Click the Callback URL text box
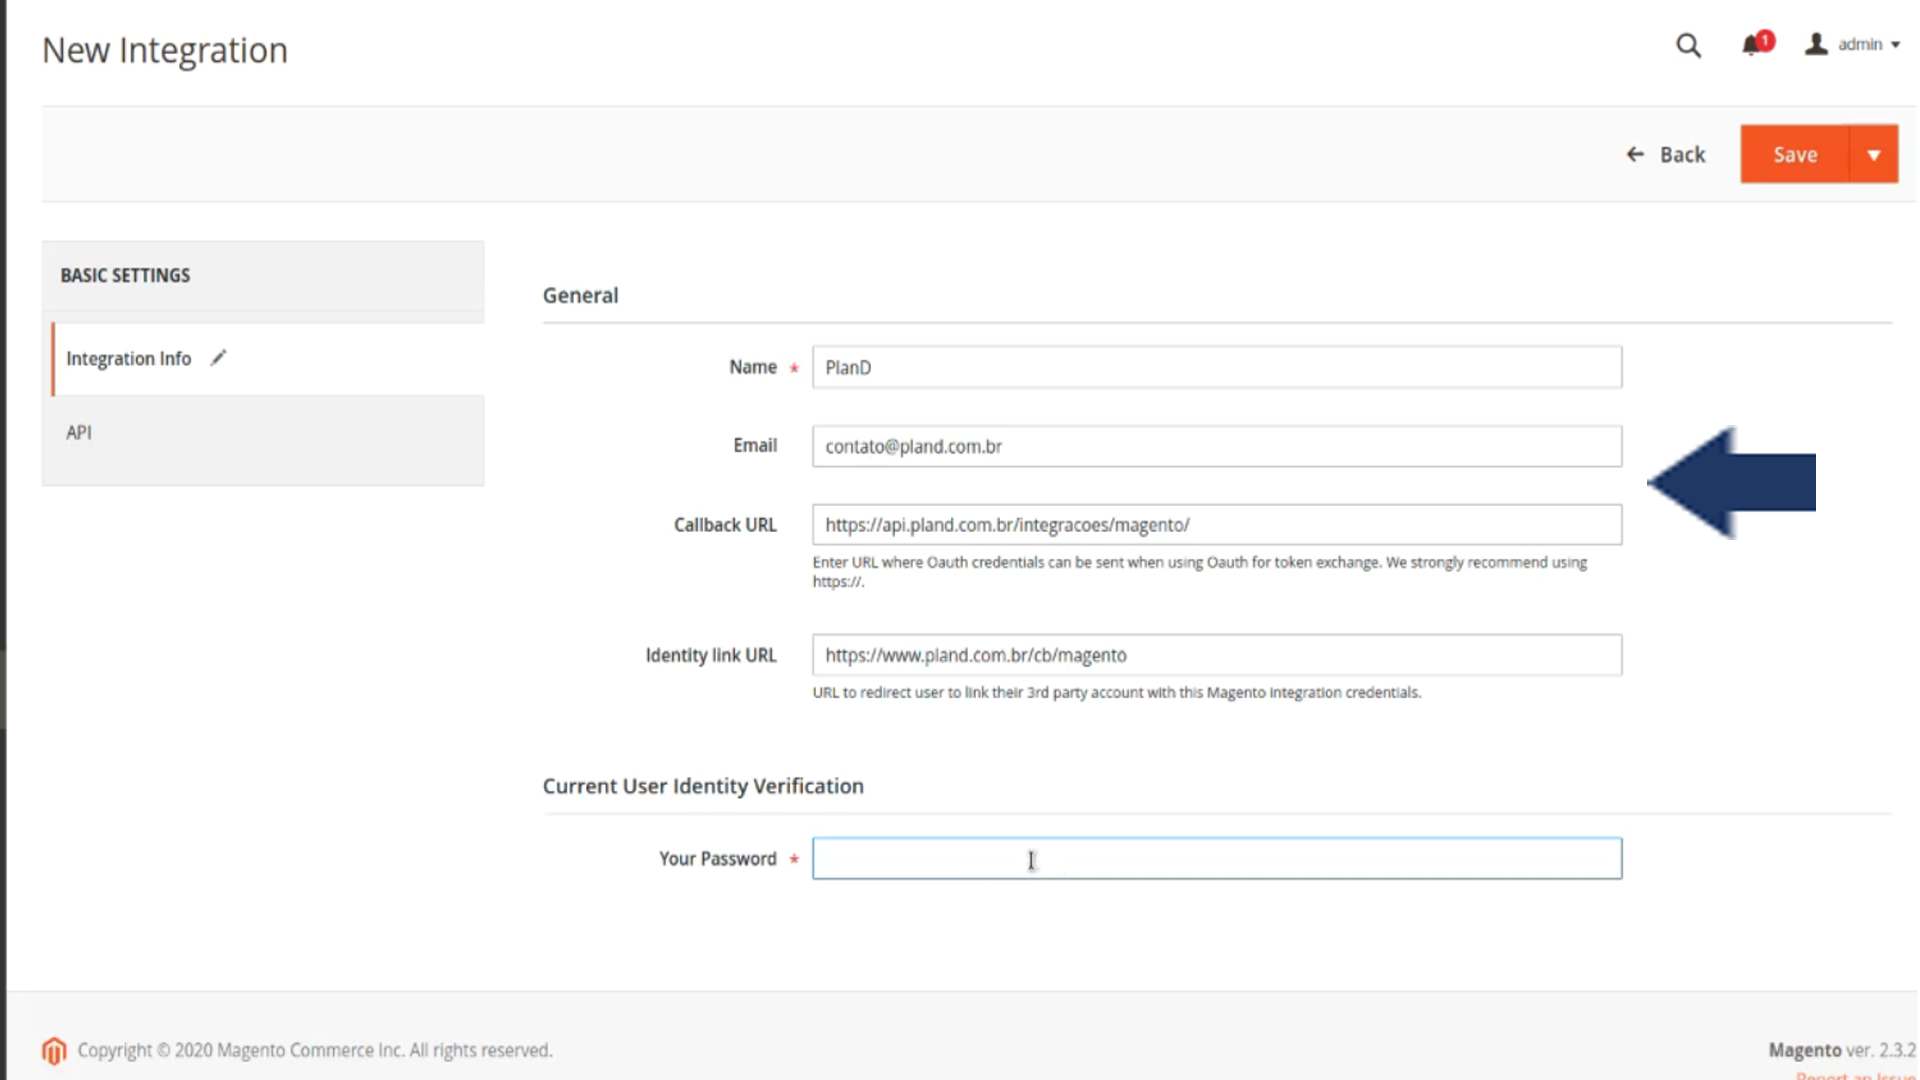 [x=1216, y=525]
